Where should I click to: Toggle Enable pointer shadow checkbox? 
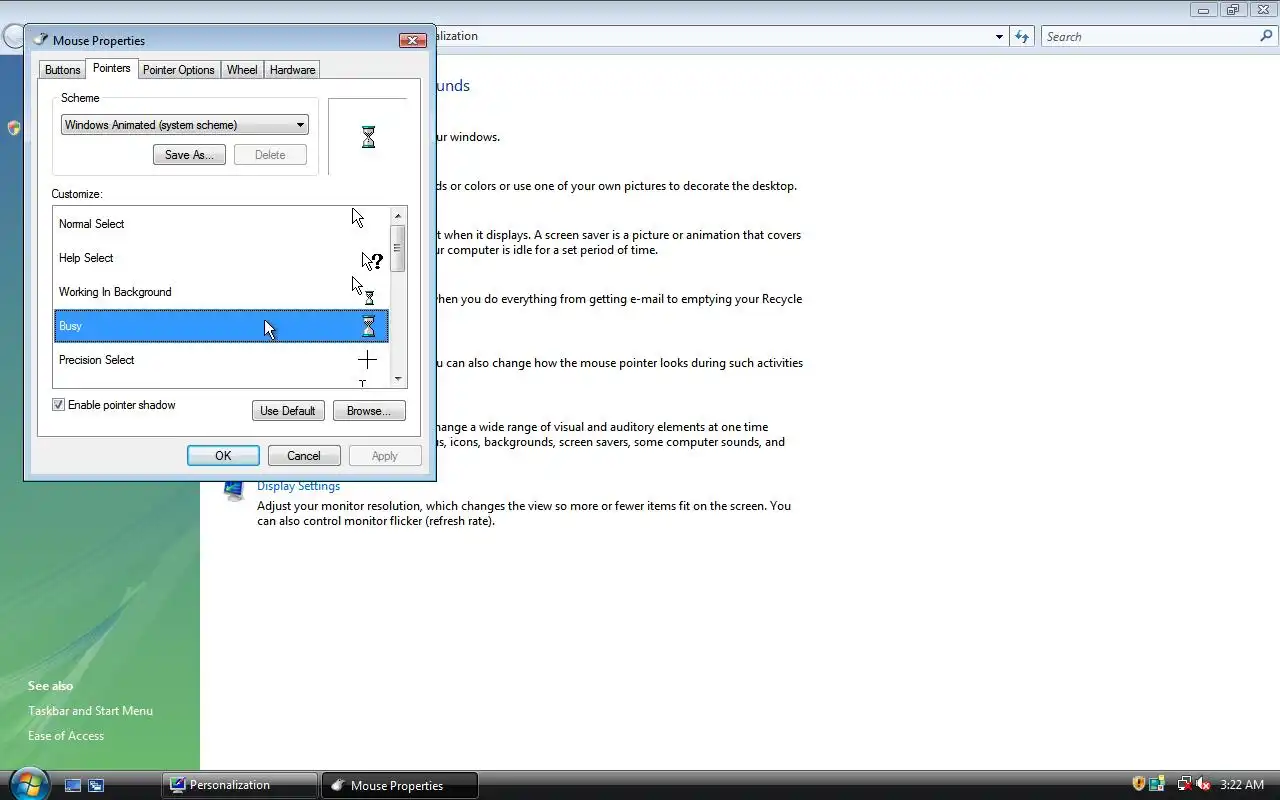(x=58, y=405)
